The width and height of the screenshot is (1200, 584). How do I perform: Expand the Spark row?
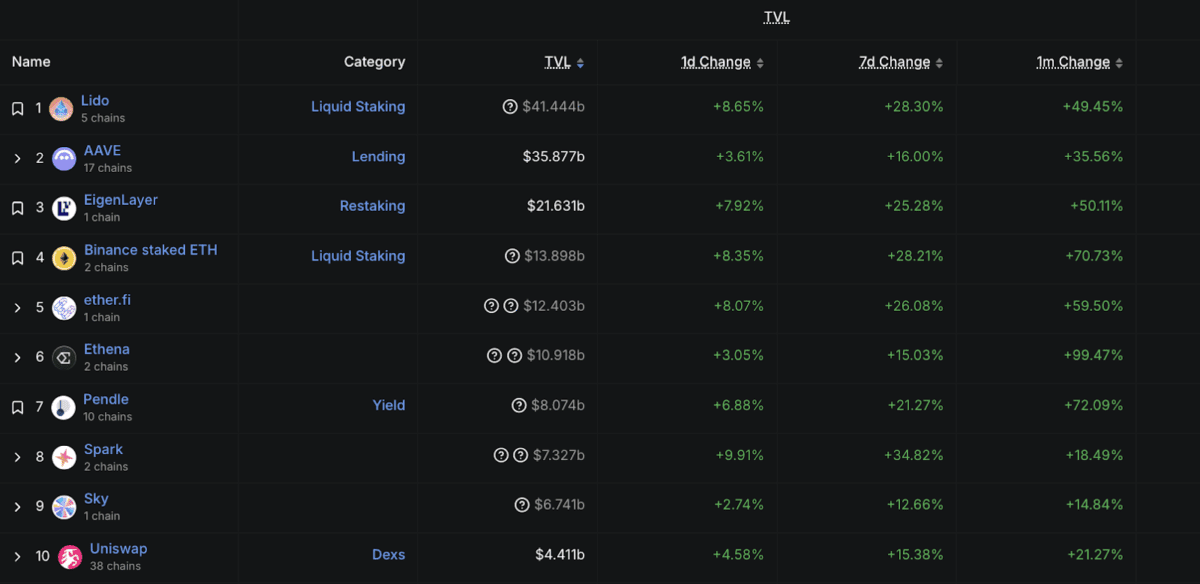pos(17,457)
